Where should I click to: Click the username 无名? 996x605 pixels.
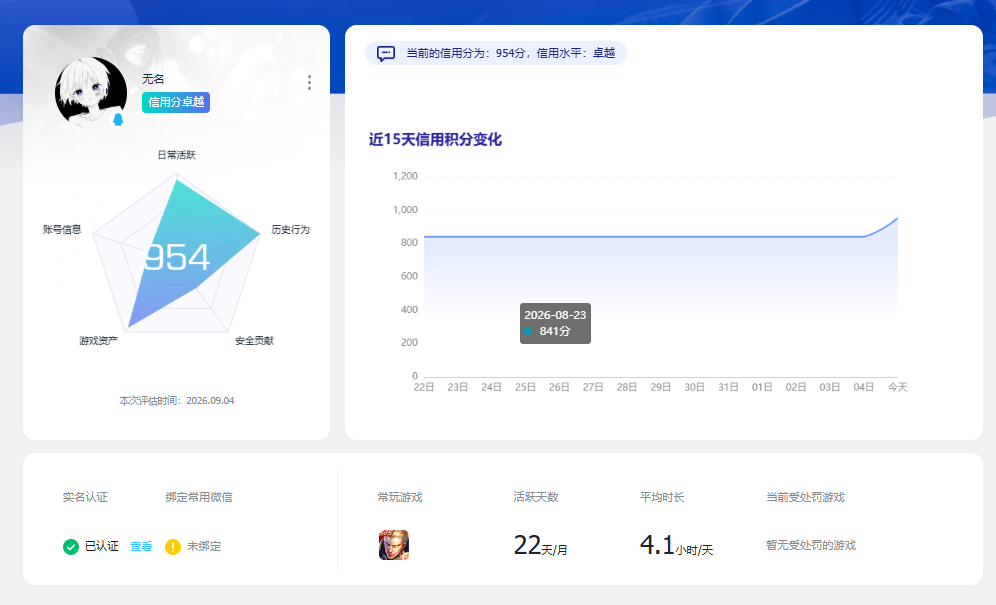153,79
